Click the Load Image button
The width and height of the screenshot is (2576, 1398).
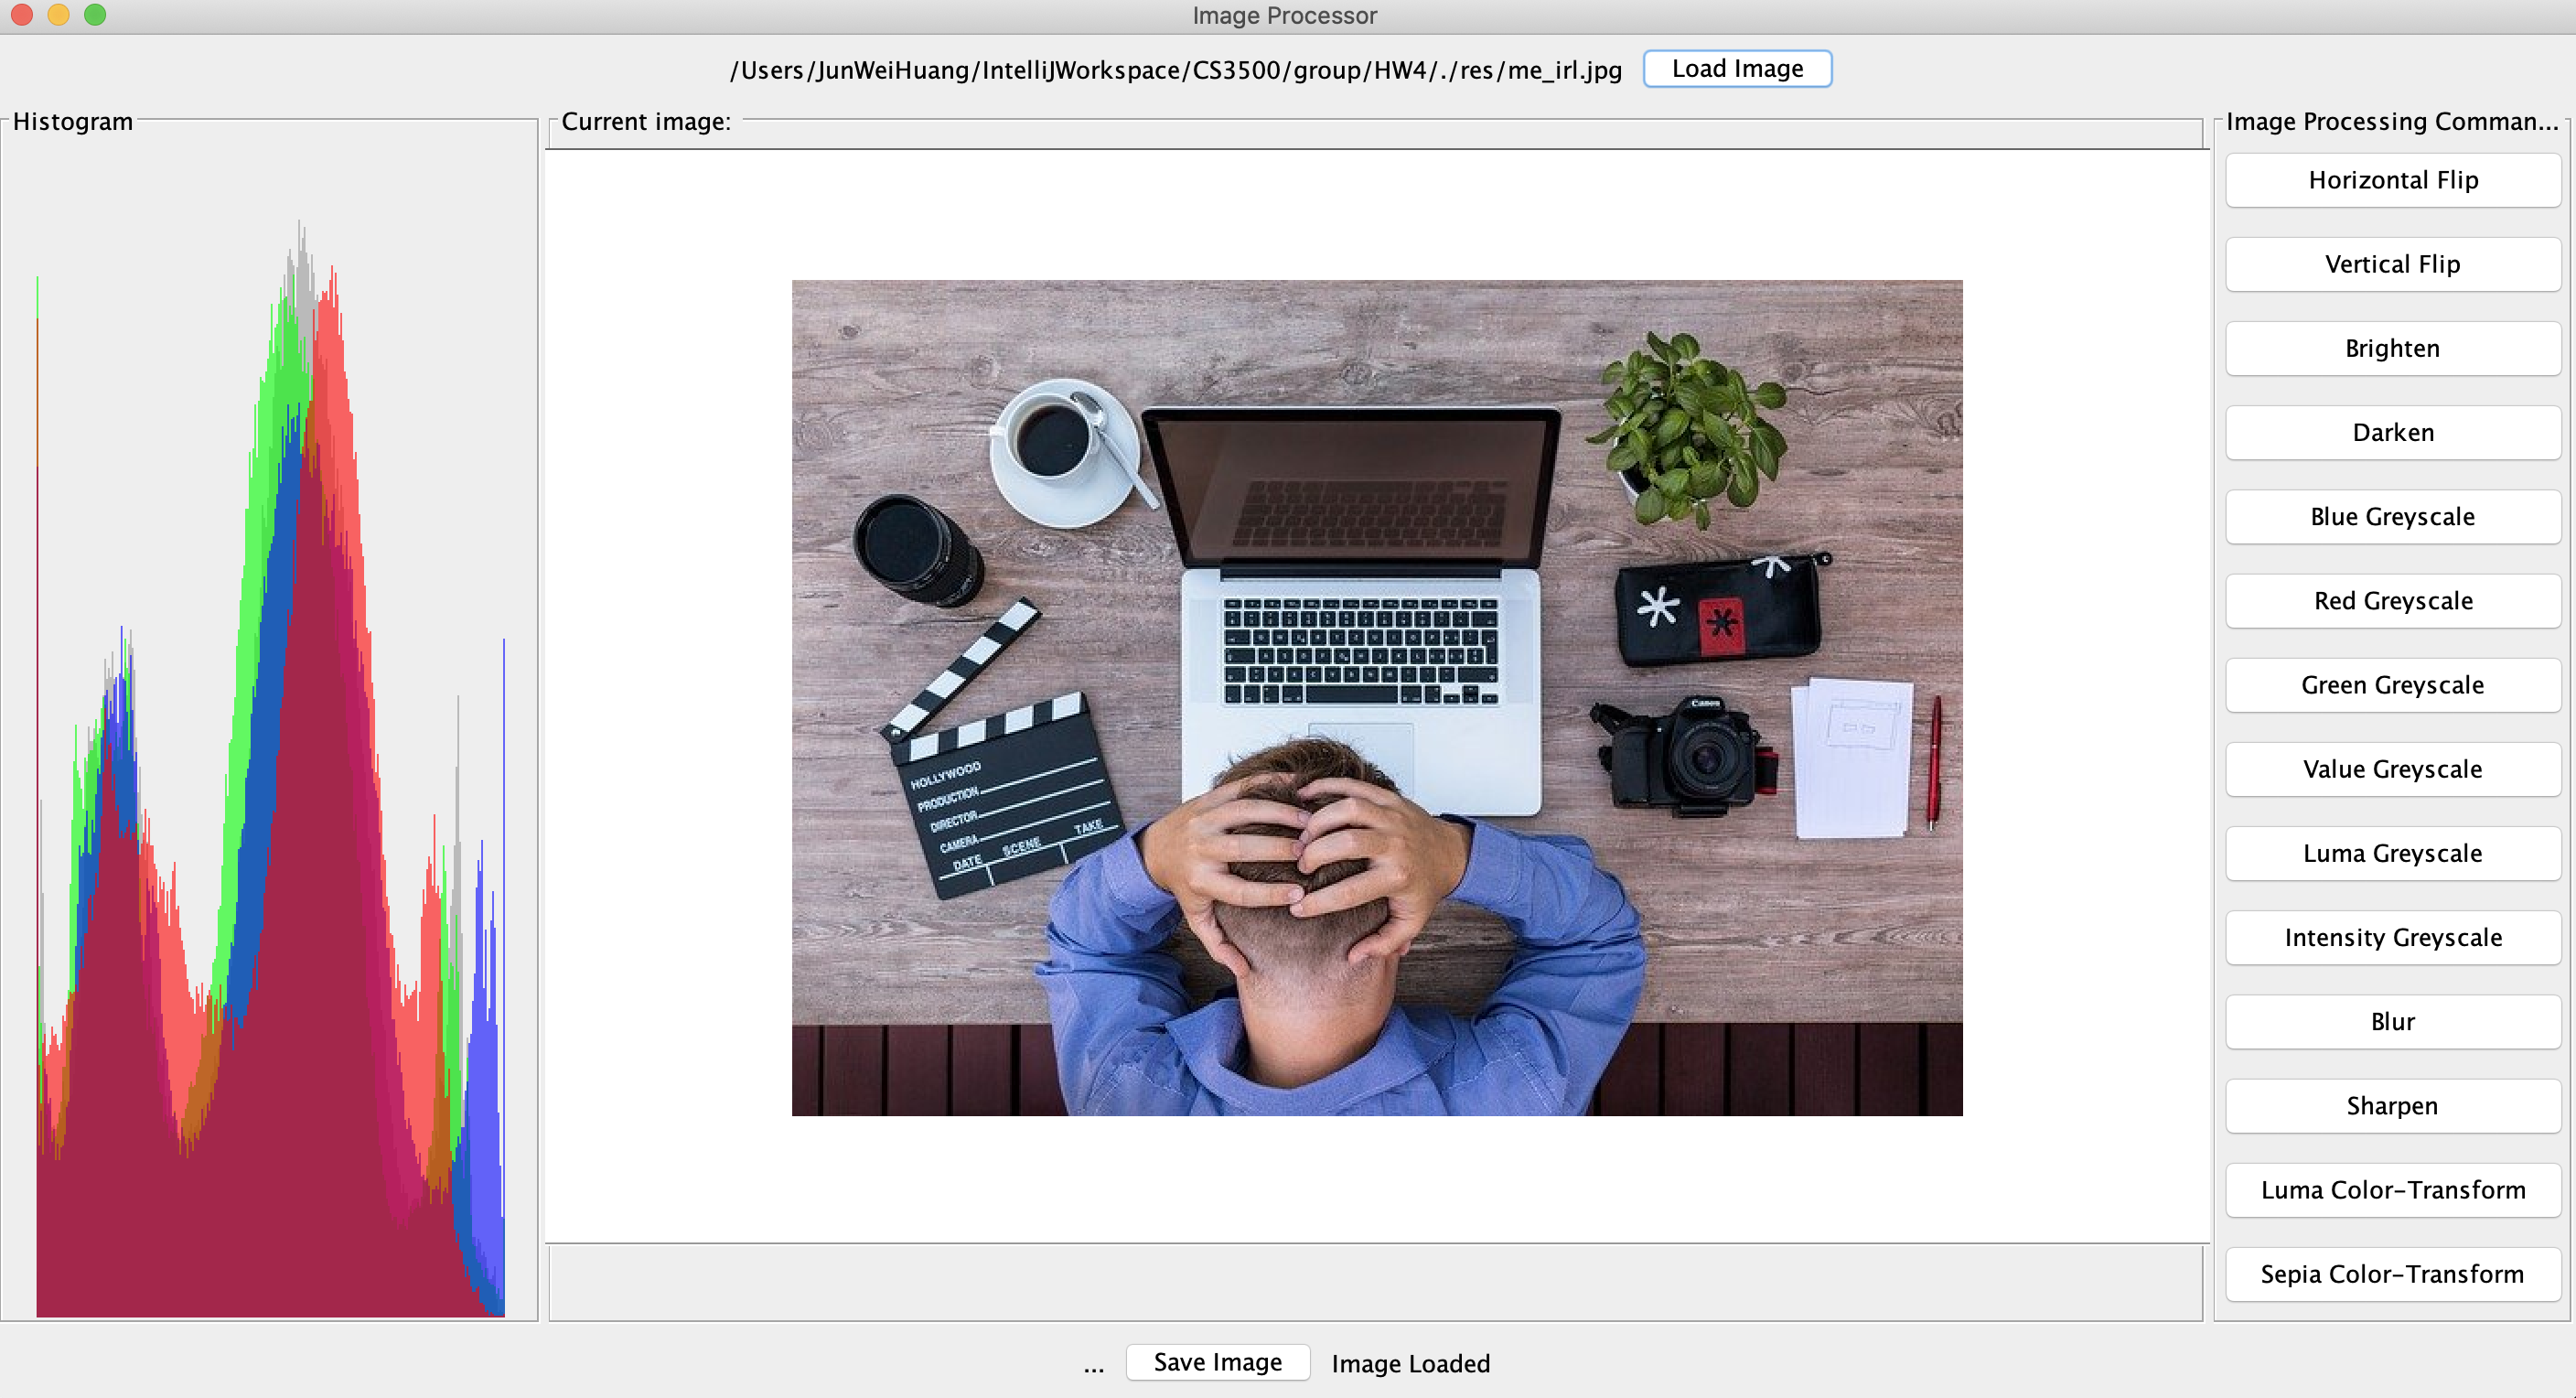(1736, 69)
